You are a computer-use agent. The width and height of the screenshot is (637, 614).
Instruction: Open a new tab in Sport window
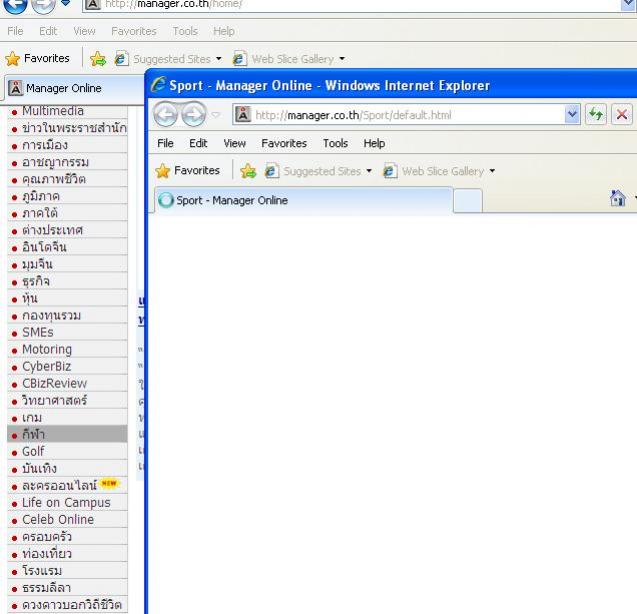click(x=468, y=201)
